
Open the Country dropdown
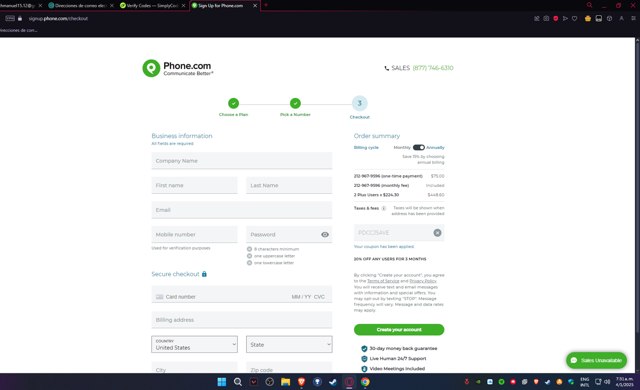194,344
